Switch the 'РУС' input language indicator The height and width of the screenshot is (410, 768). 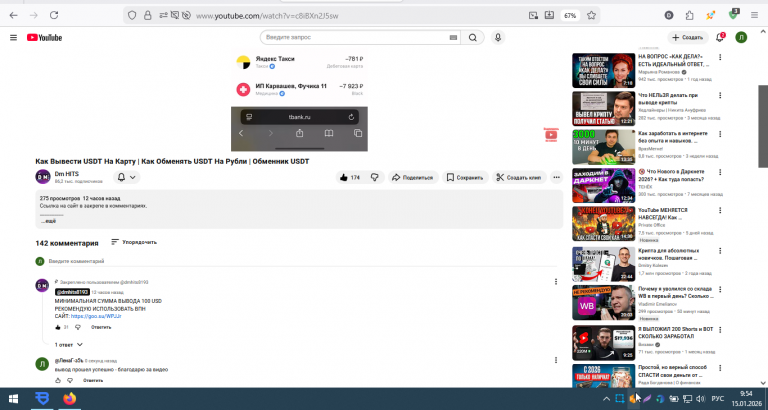pos(718,399)
